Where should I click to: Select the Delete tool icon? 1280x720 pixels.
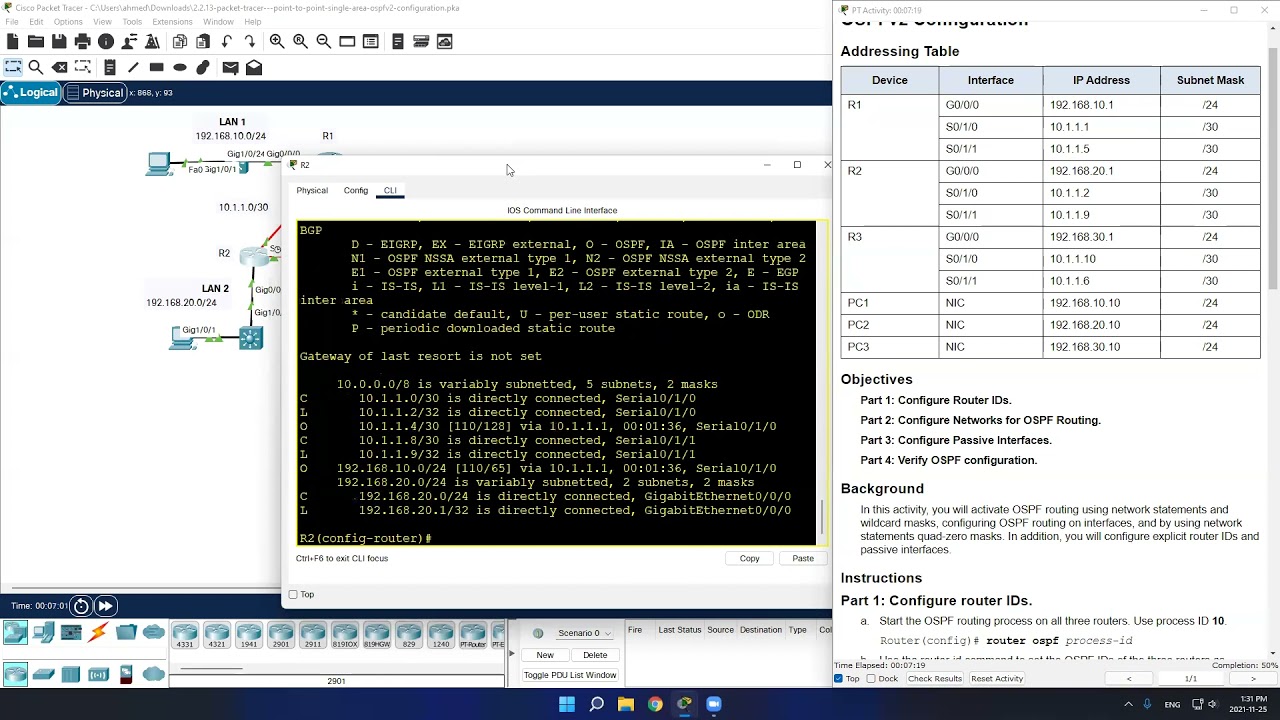coord(60,67)
